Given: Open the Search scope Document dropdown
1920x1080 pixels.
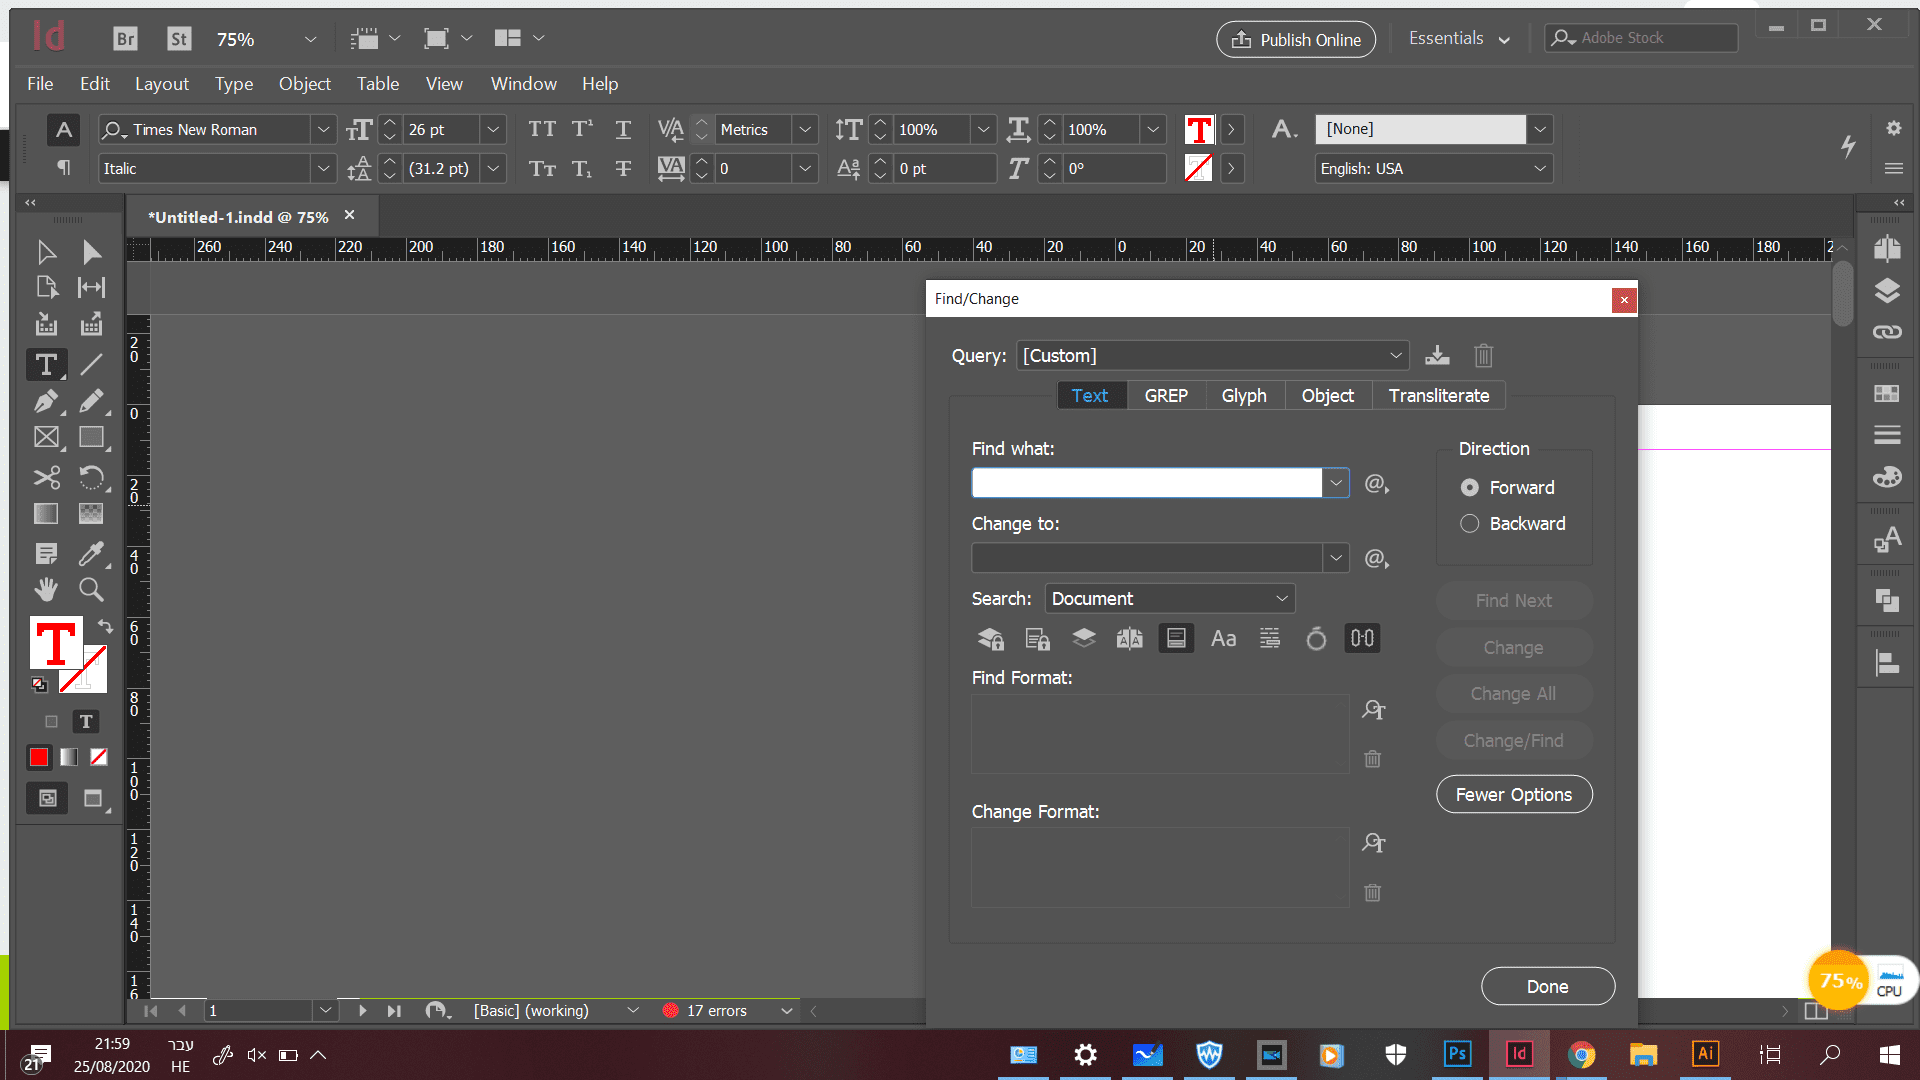Looking at the screenshot, I should [x=1170, y=599].
